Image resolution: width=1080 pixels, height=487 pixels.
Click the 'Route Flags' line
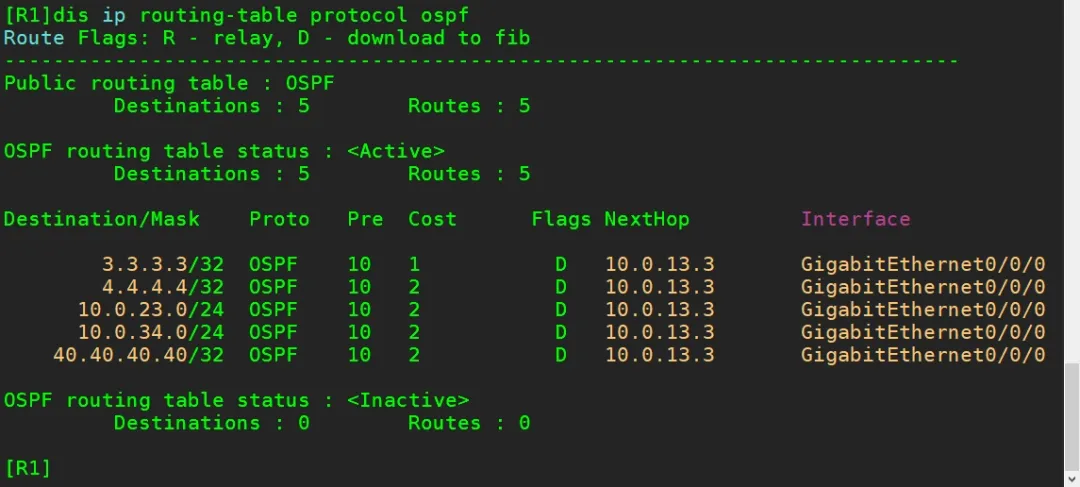click(267, 38)
